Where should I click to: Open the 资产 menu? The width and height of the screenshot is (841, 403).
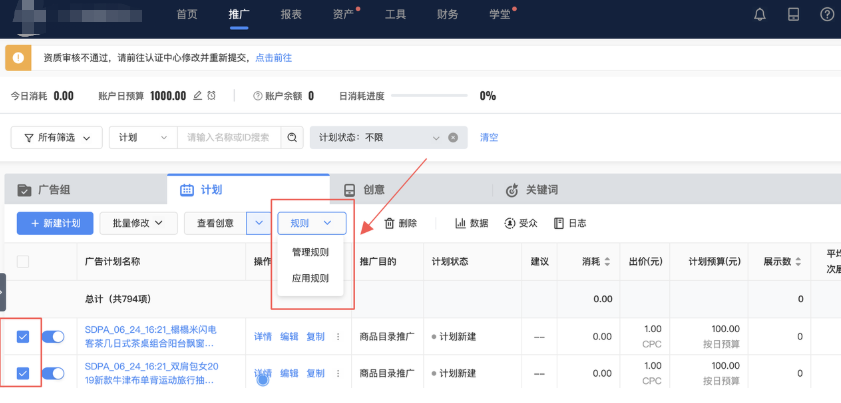tap(343, 14)
